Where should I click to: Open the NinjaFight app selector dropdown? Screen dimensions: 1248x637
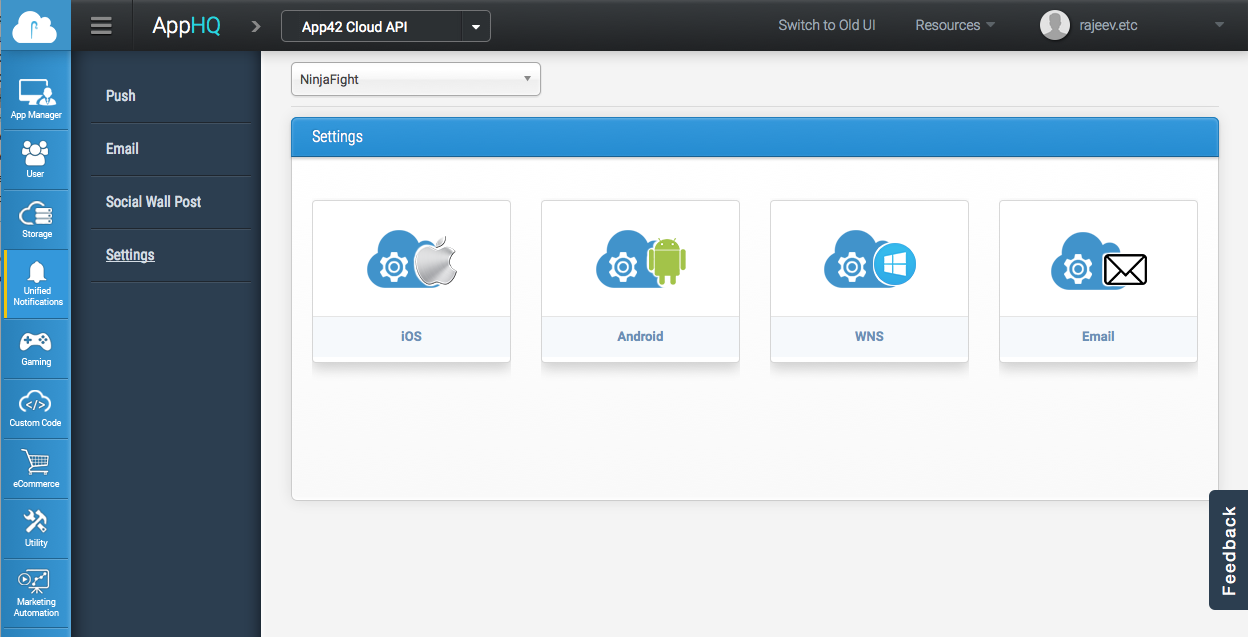(x=415, y=79)
